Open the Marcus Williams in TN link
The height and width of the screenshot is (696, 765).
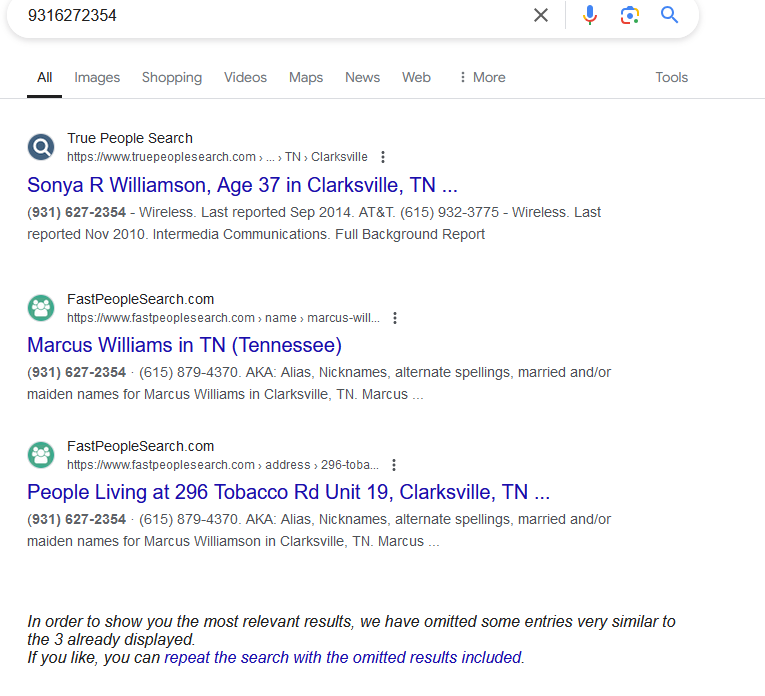pos(184,345)
